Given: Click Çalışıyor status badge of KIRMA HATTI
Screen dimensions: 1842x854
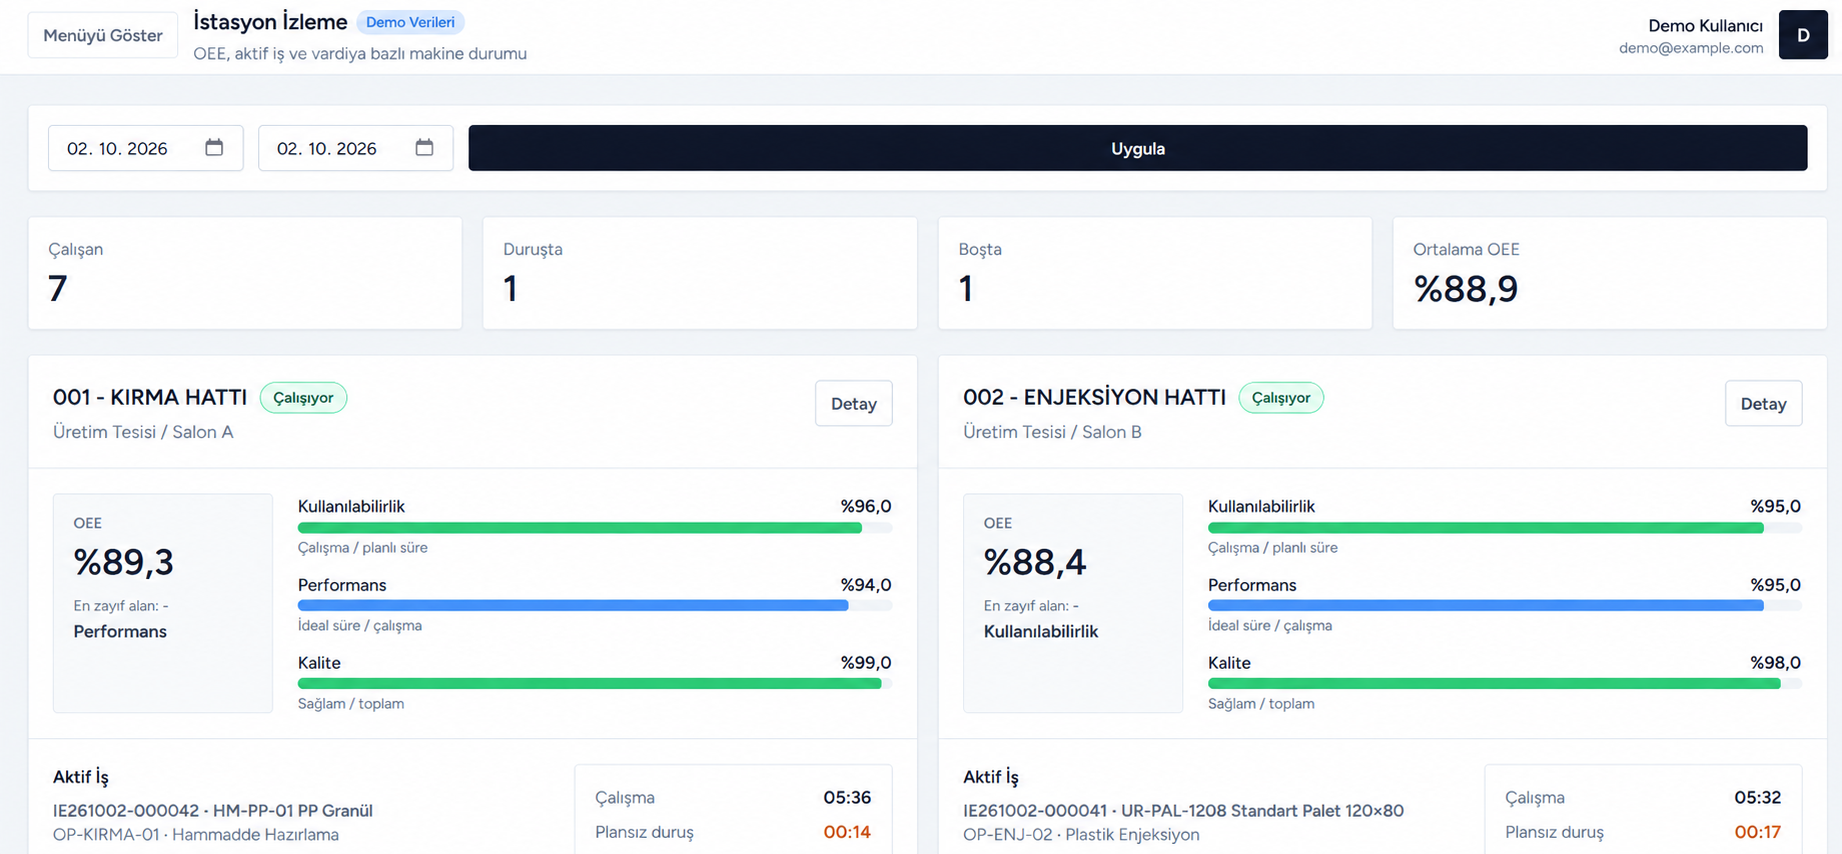Looking at the screenshot, I should click(x=304, y=398).
